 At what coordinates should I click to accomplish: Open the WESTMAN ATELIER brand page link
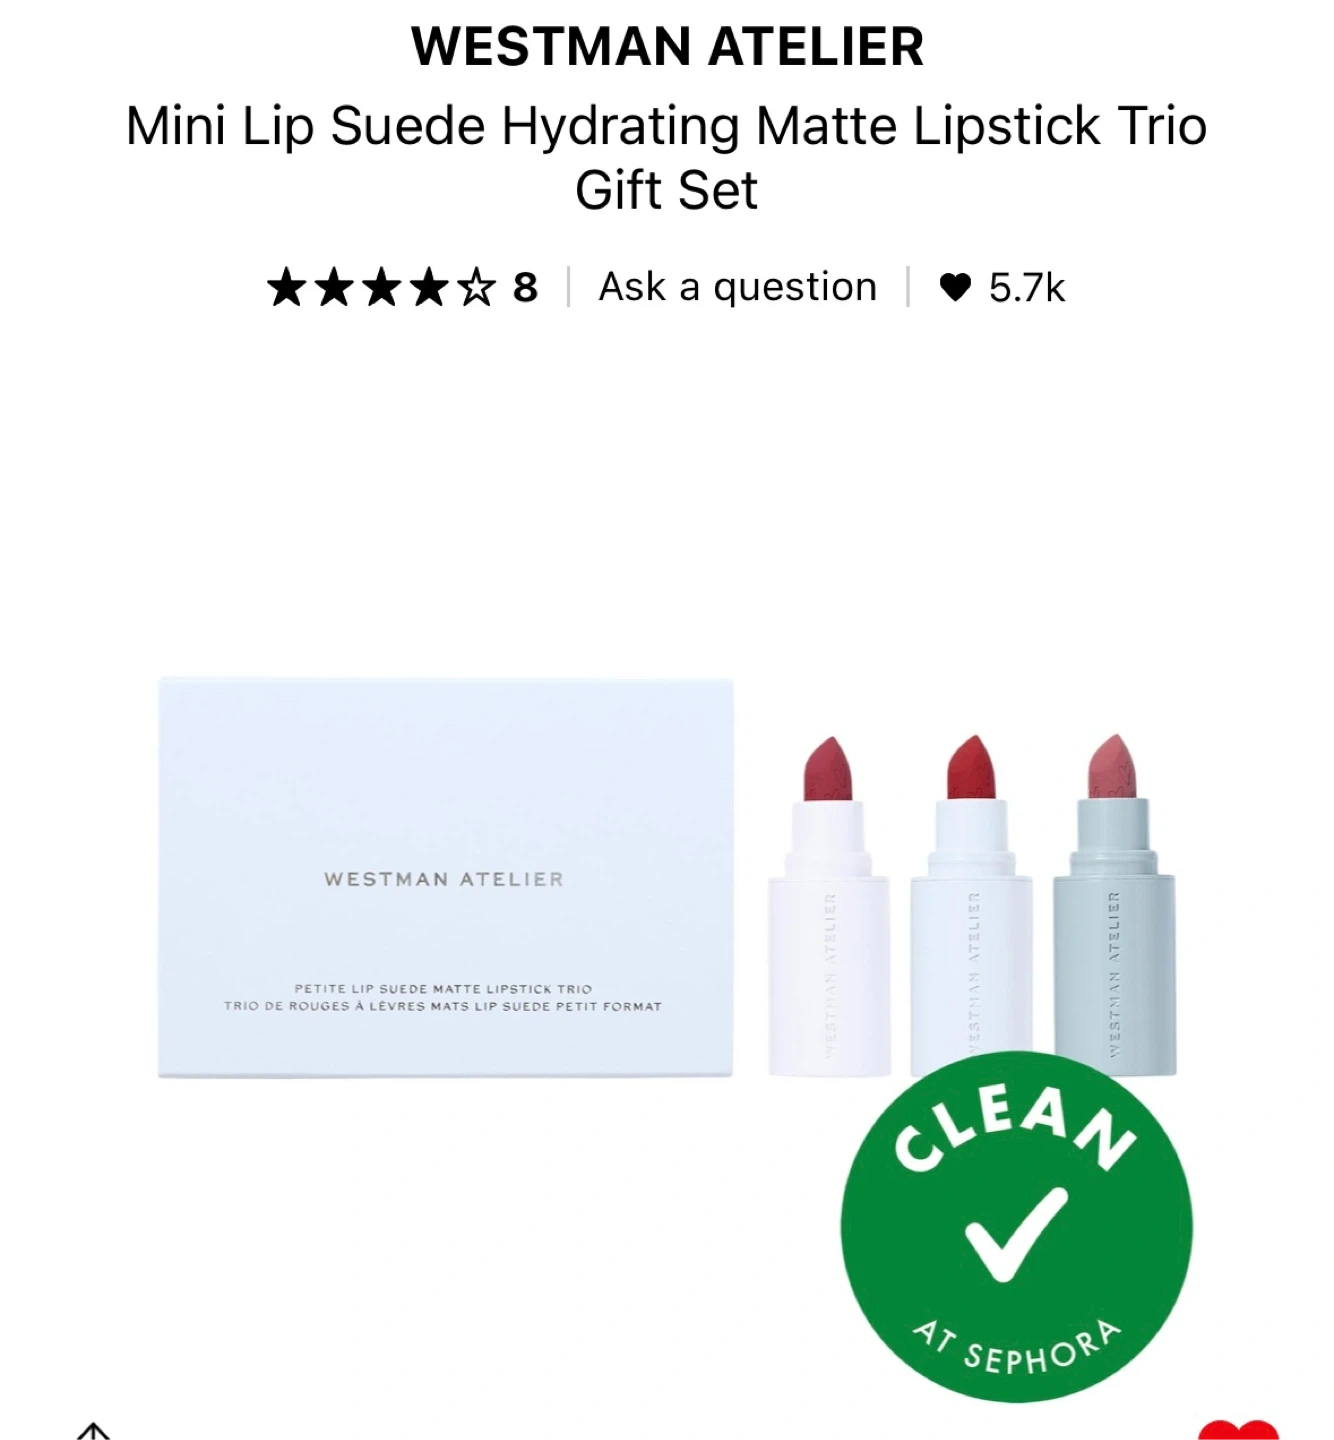[x=667, y=47]
